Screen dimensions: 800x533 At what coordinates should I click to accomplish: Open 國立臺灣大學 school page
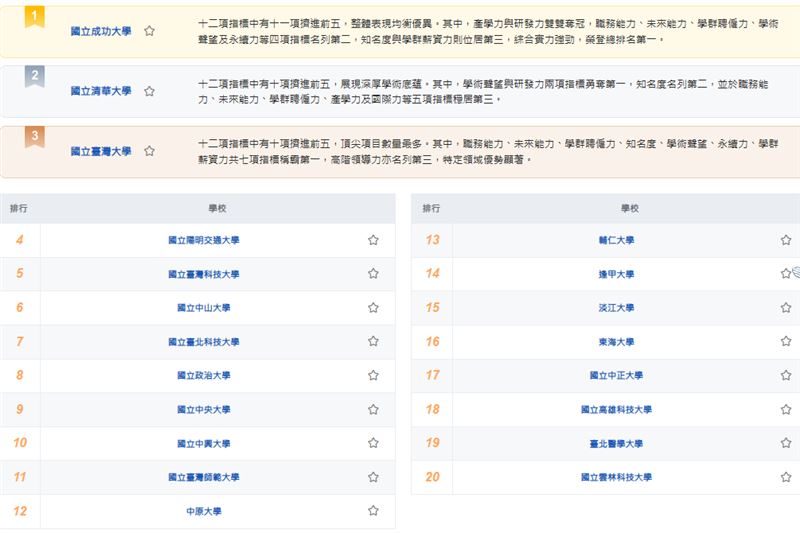point(101,151)
